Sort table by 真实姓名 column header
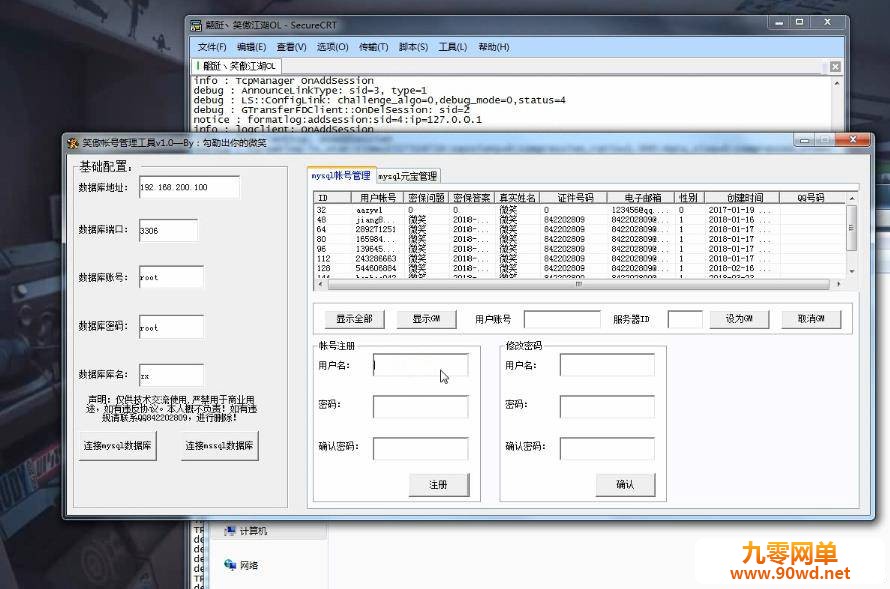This screenshot has width=890, height=589. click(x=517, y=198)
